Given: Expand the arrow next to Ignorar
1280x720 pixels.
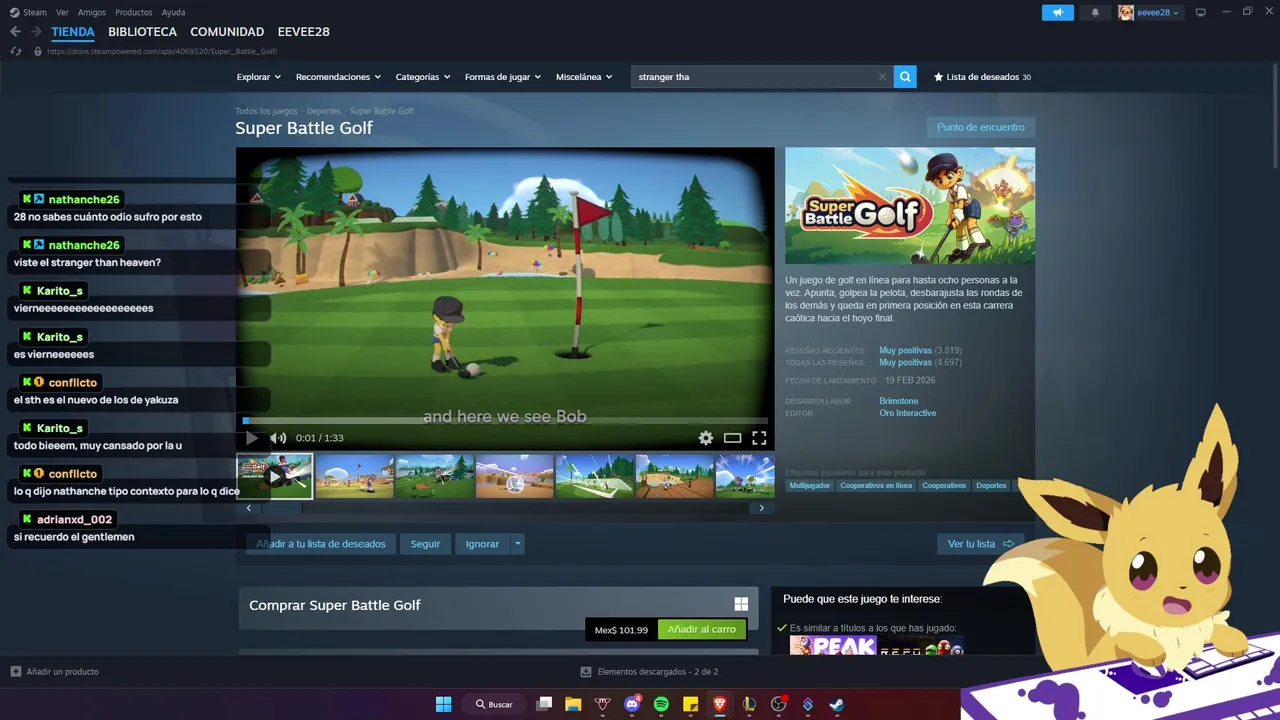Looking at the screenshot, I should tap(517, 544).
